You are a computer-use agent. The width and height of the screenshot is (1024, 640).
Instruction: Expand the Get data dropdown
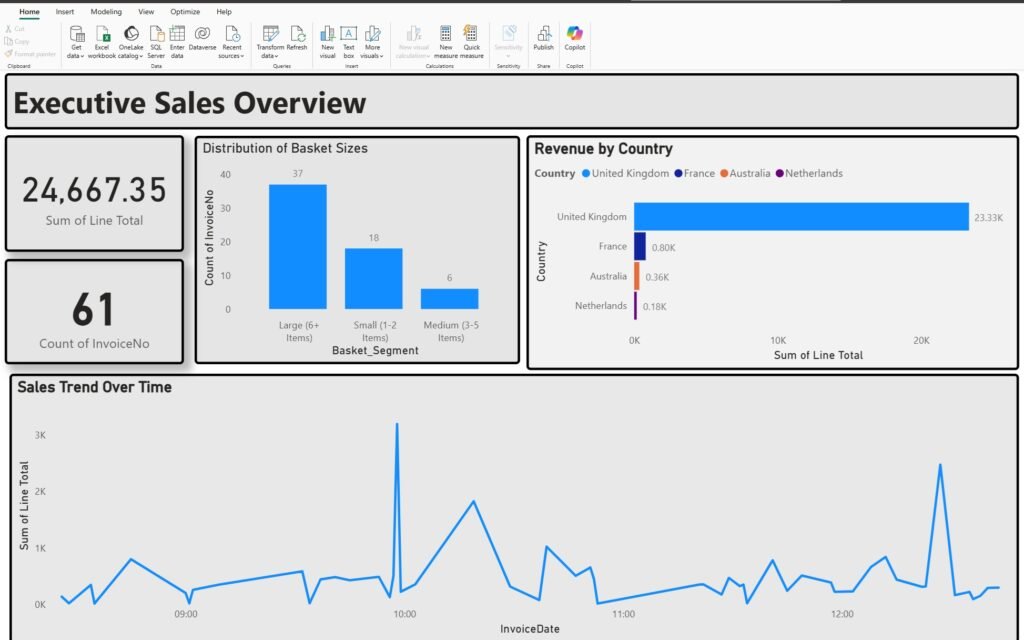(x=76, y=56)
